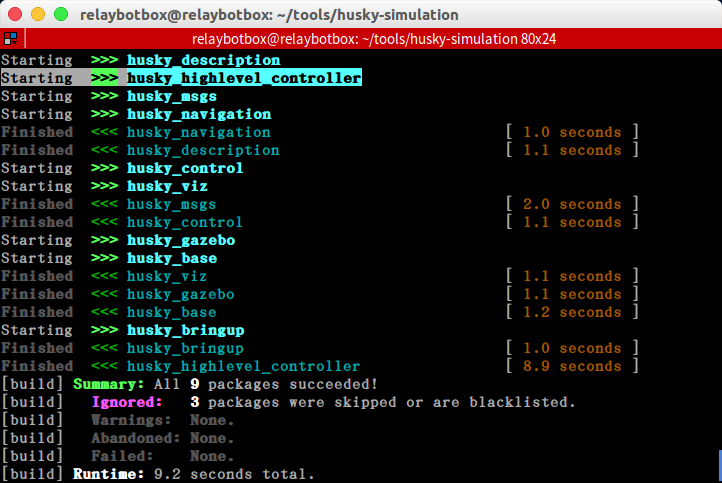
Task: Close the terminal window with red button
Action: click(x=15, y=14)
